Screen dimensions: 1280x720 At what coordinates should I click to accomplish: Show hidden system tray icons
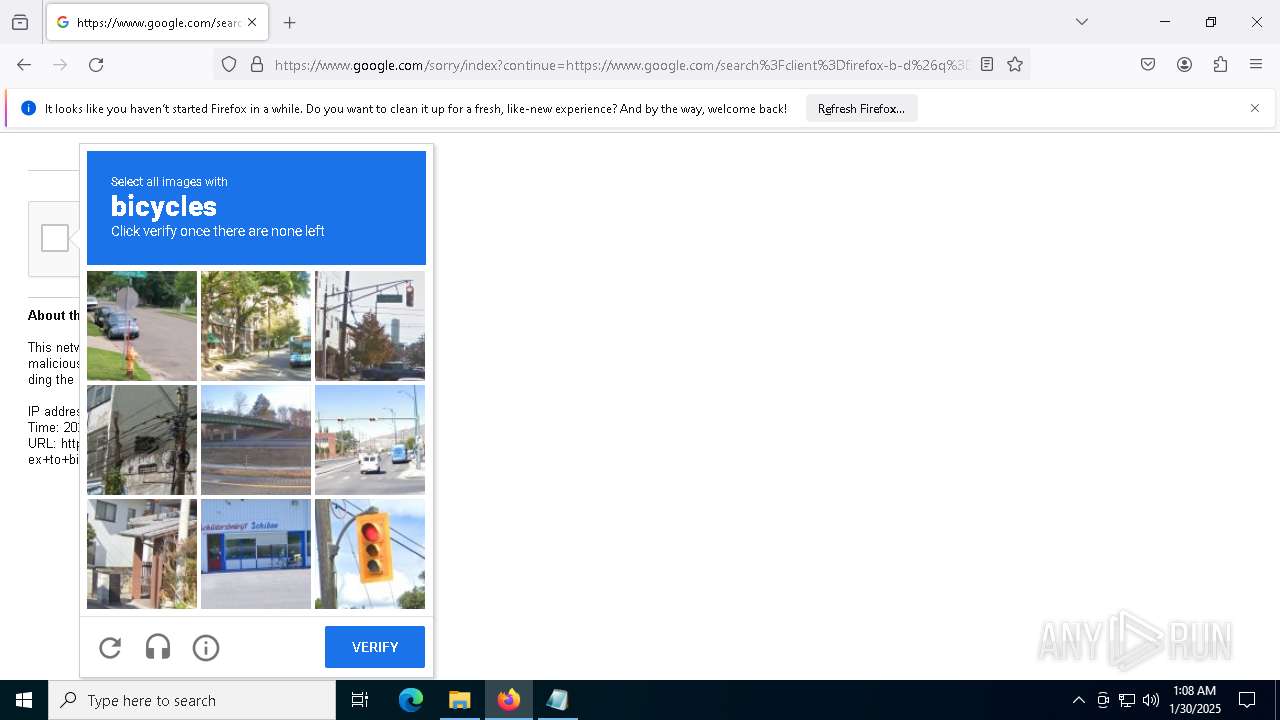coord(1078,700)
